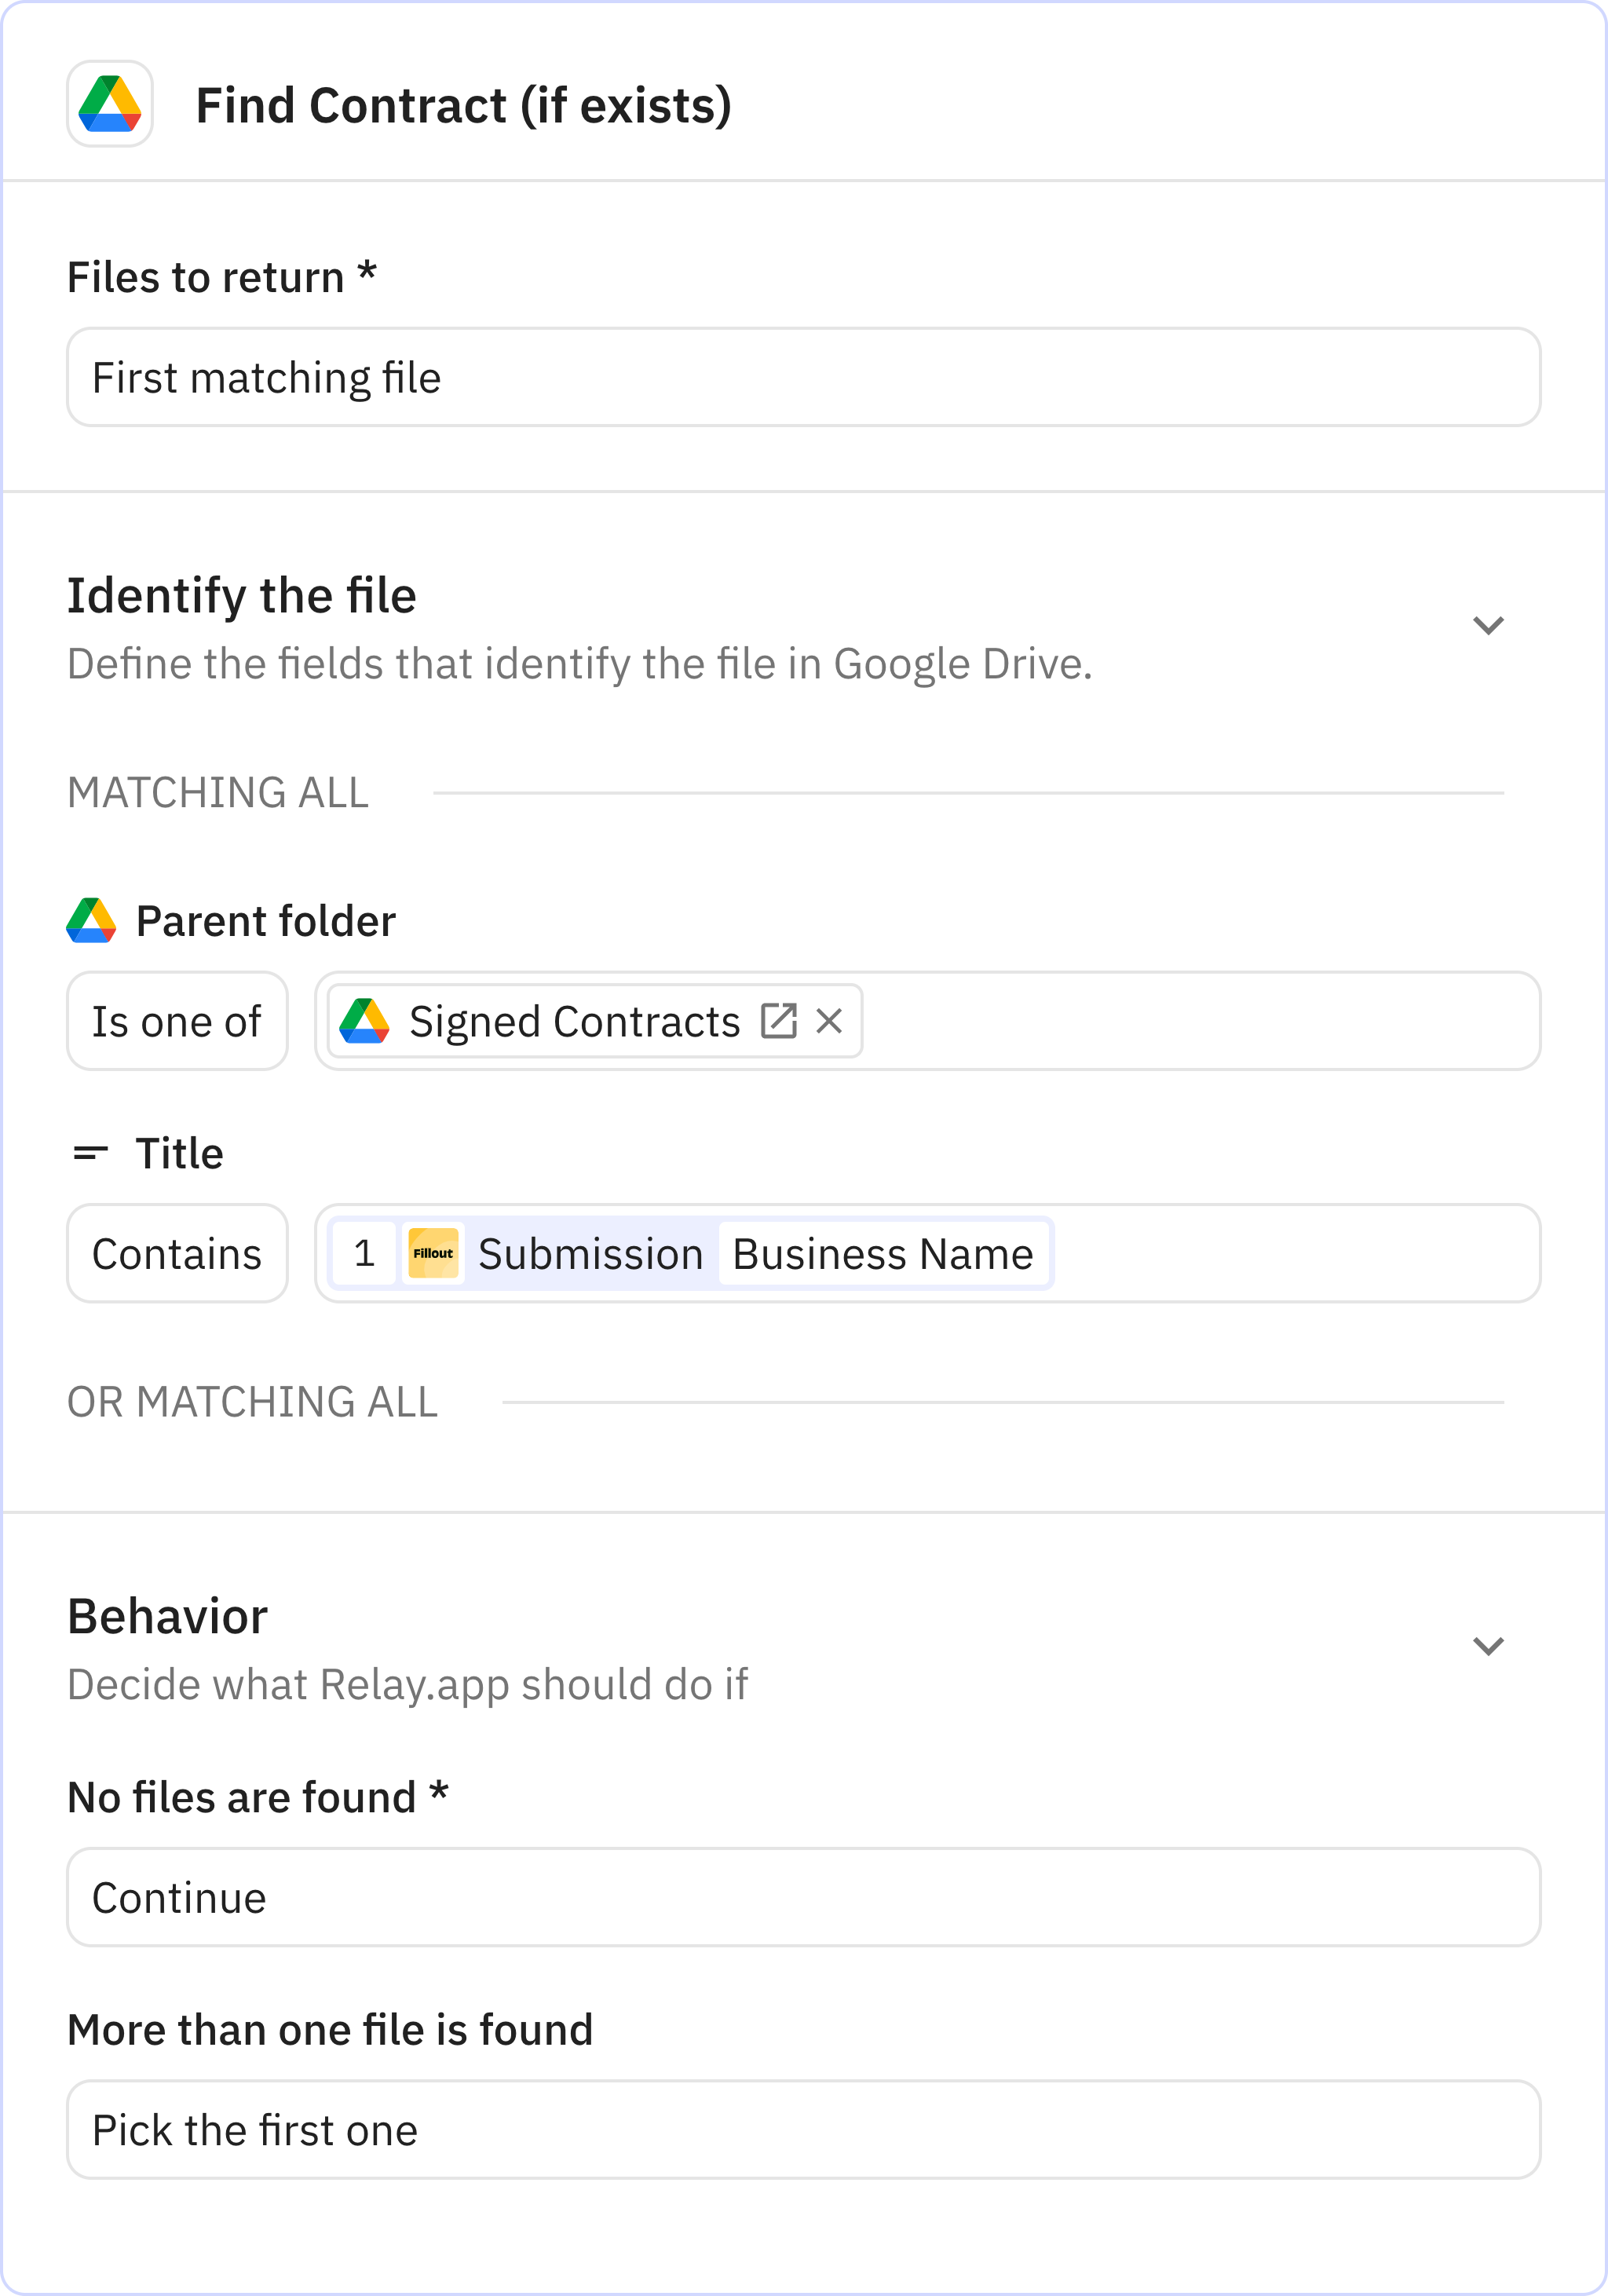Click the Signed Contracts folder name
The width and height of the screenshot is (1608, 2296).
pos(574,1021)
